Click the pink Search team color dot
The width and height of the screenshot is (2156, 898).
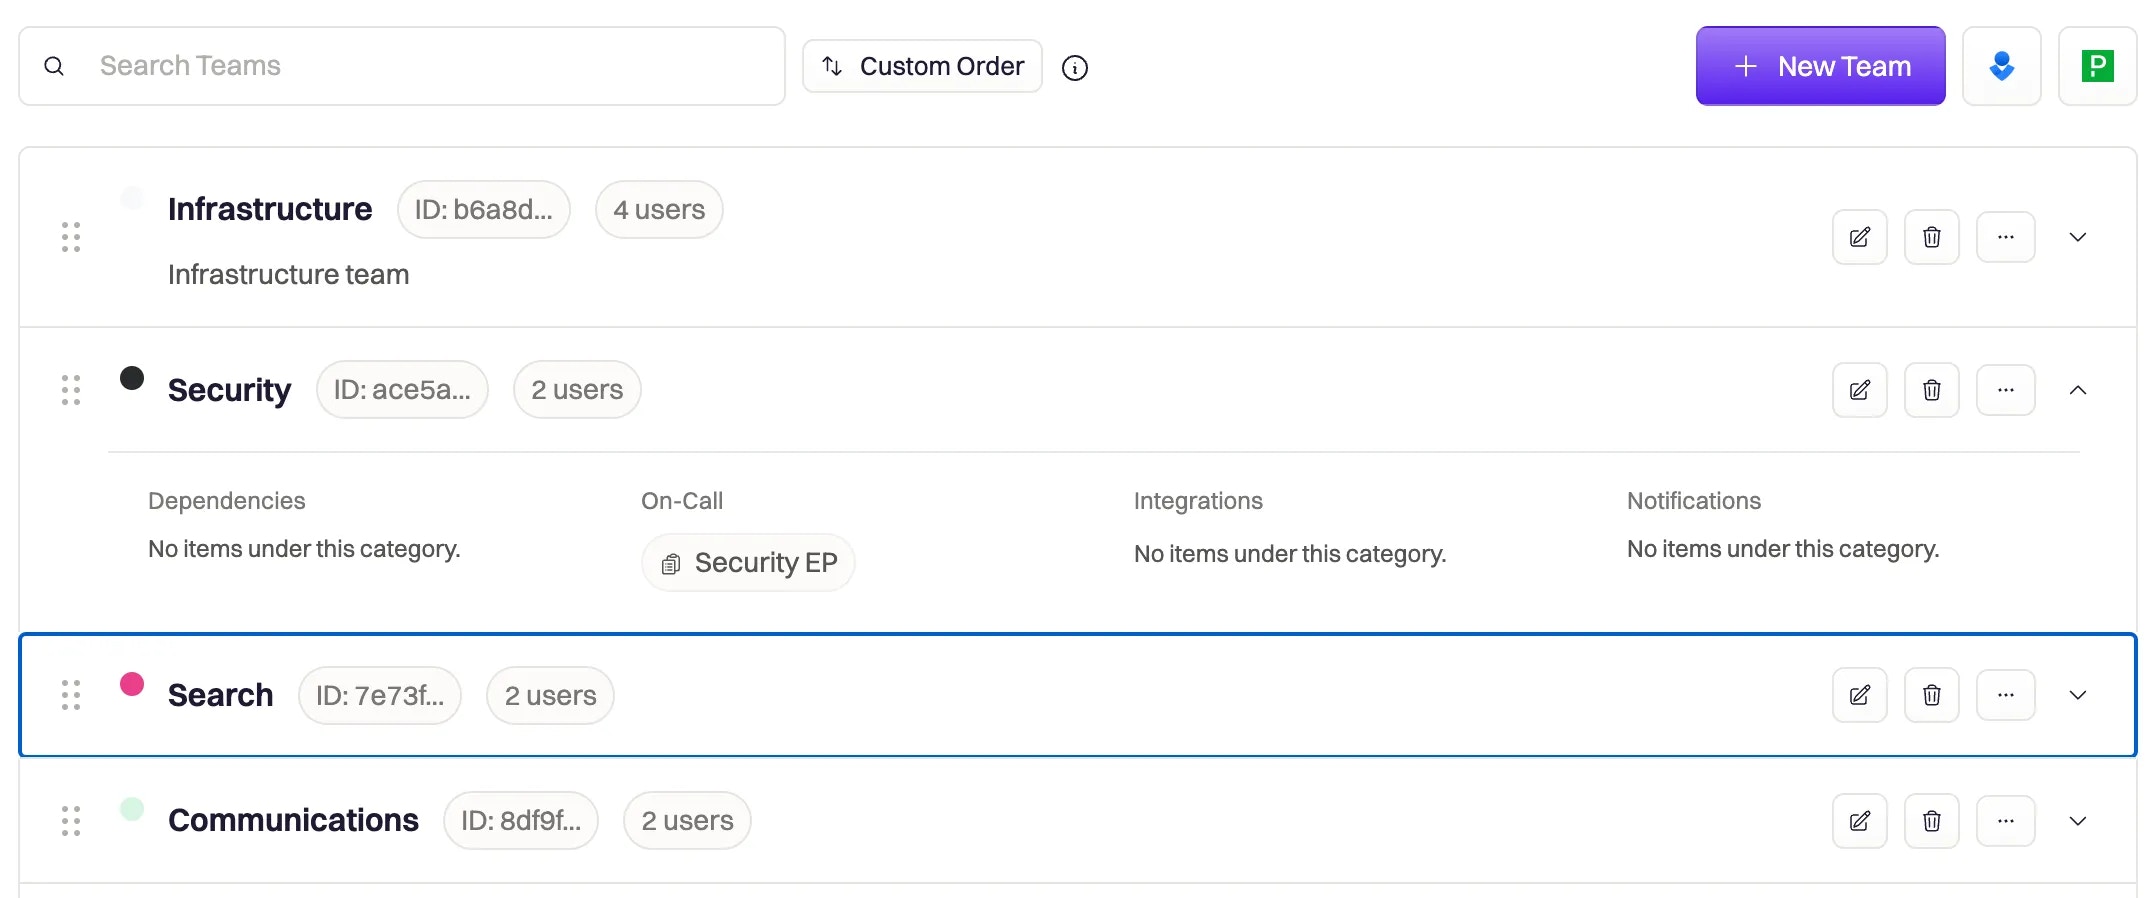(132, 684)
